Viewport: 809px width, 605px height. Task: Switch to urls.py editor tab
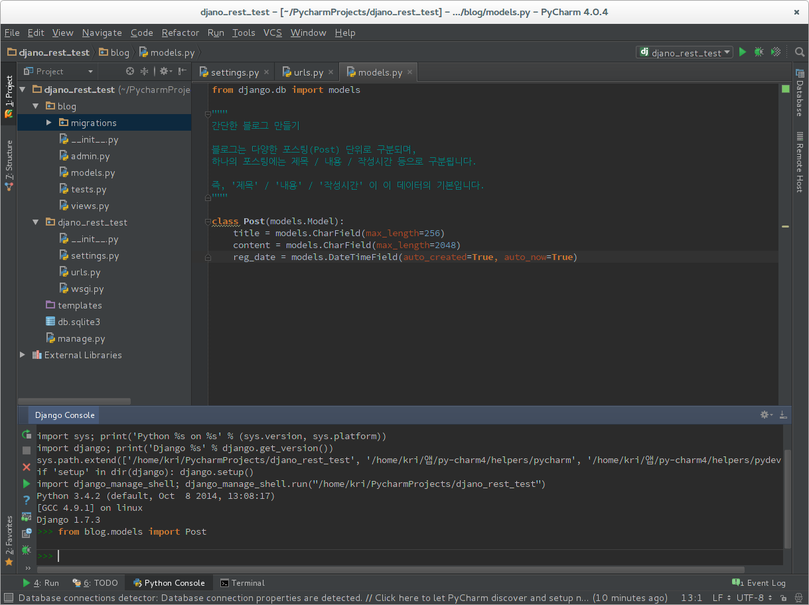(308, 72)
